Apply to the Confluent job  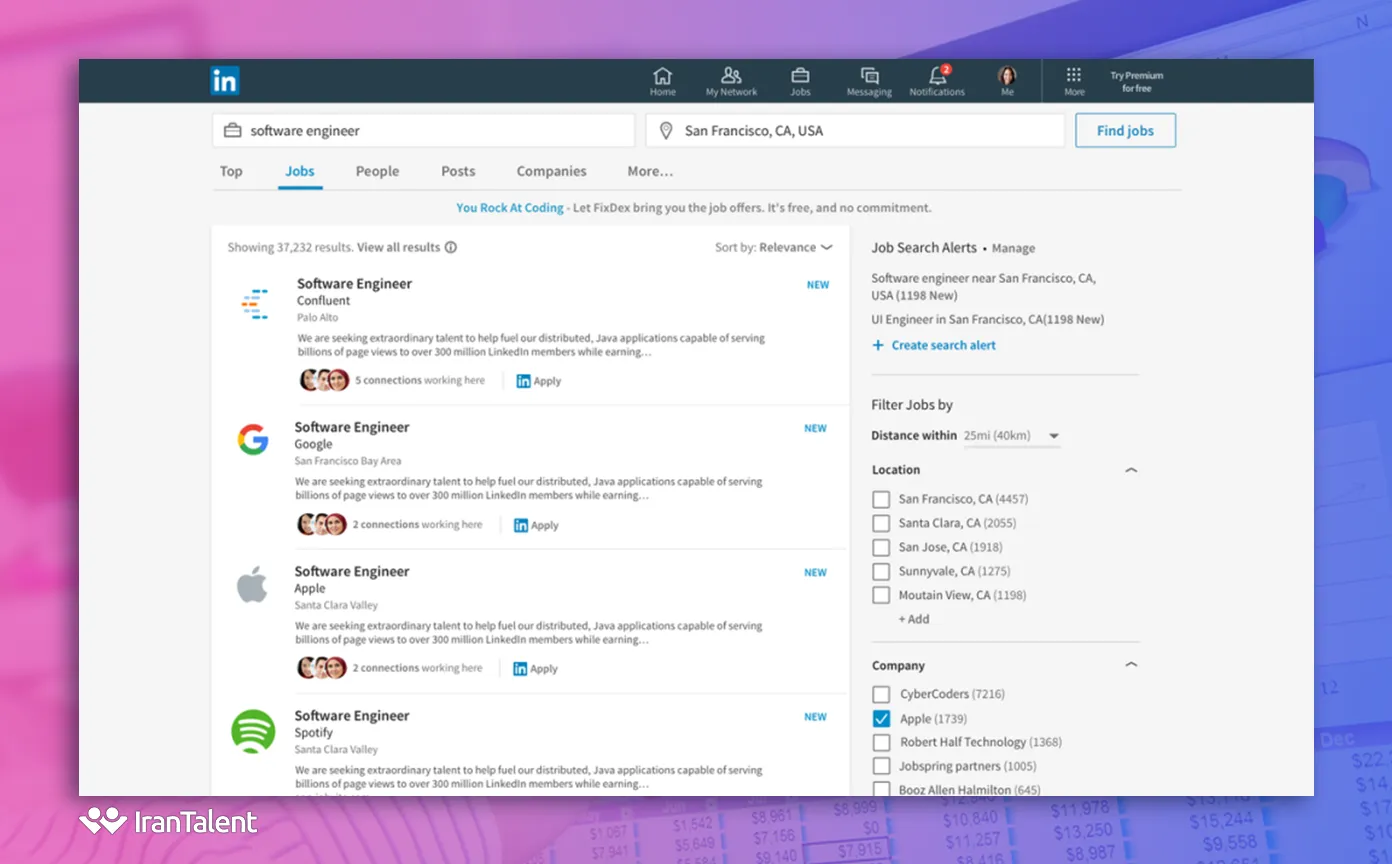tap(539, 381)
